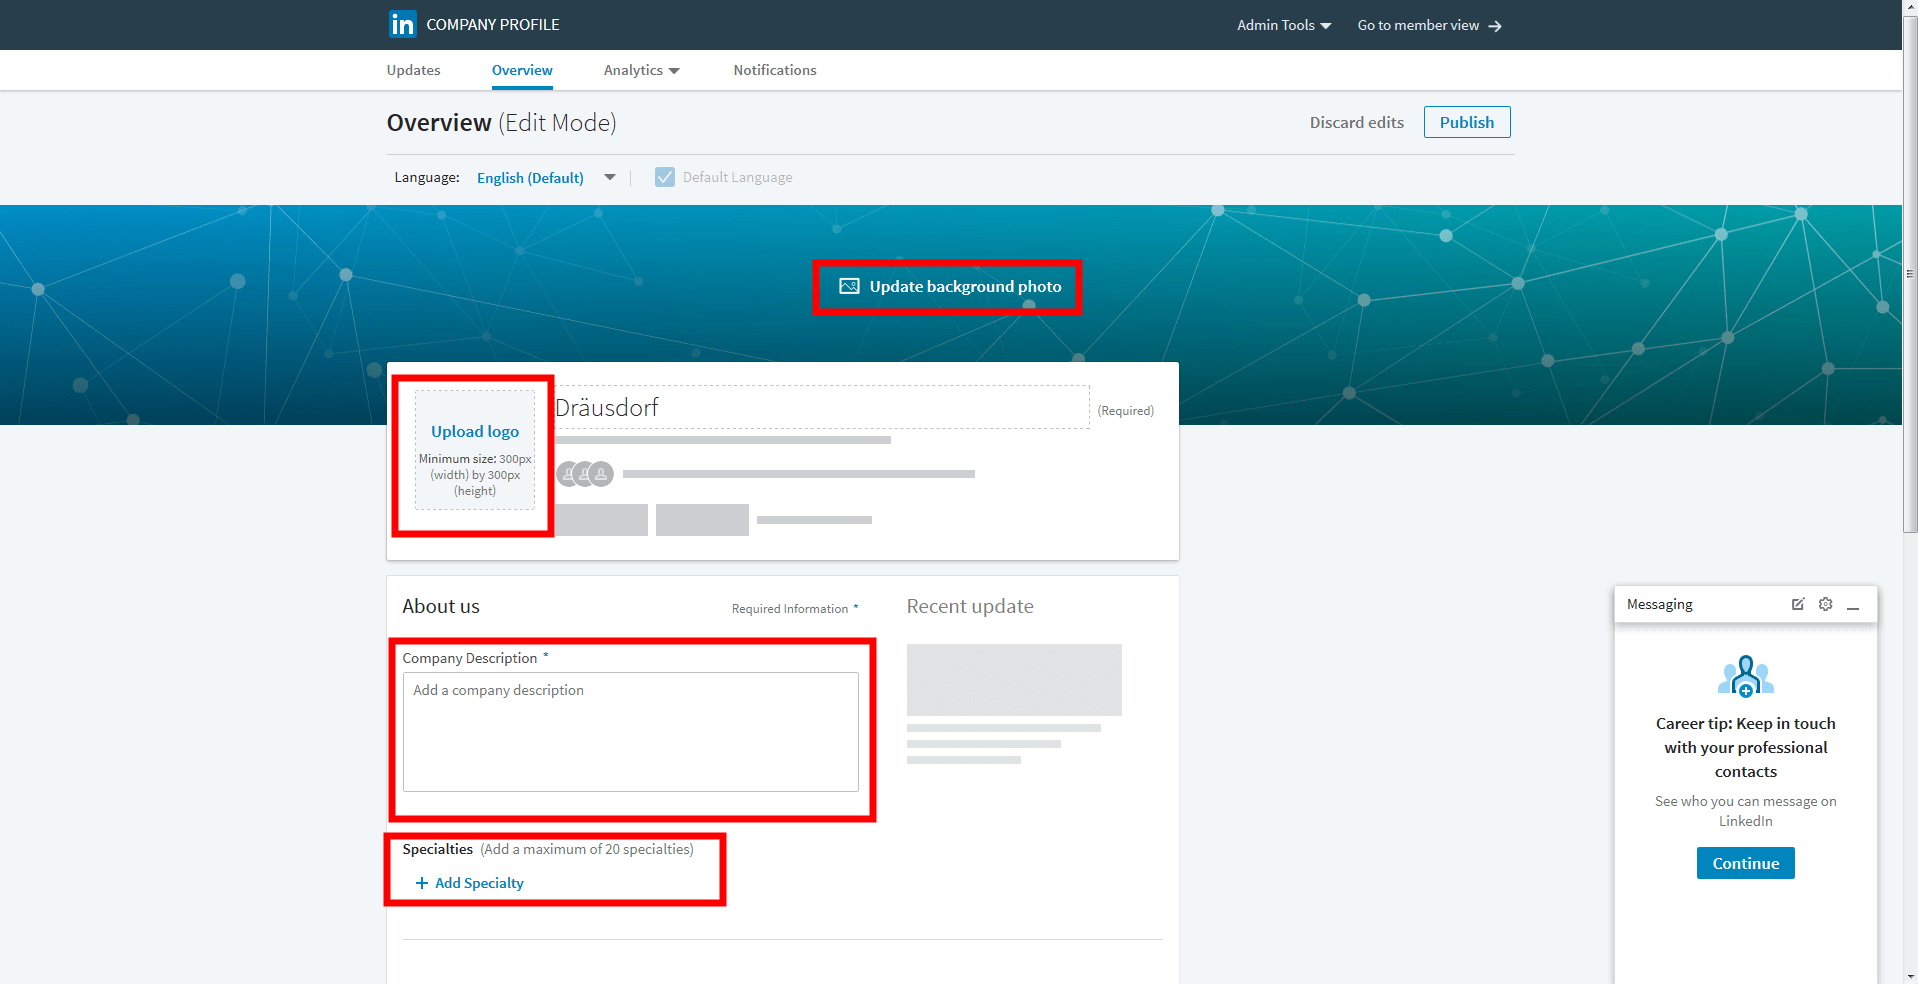1918x984 pixels.
Task: Click Discard edits link
Action: 1356,122
